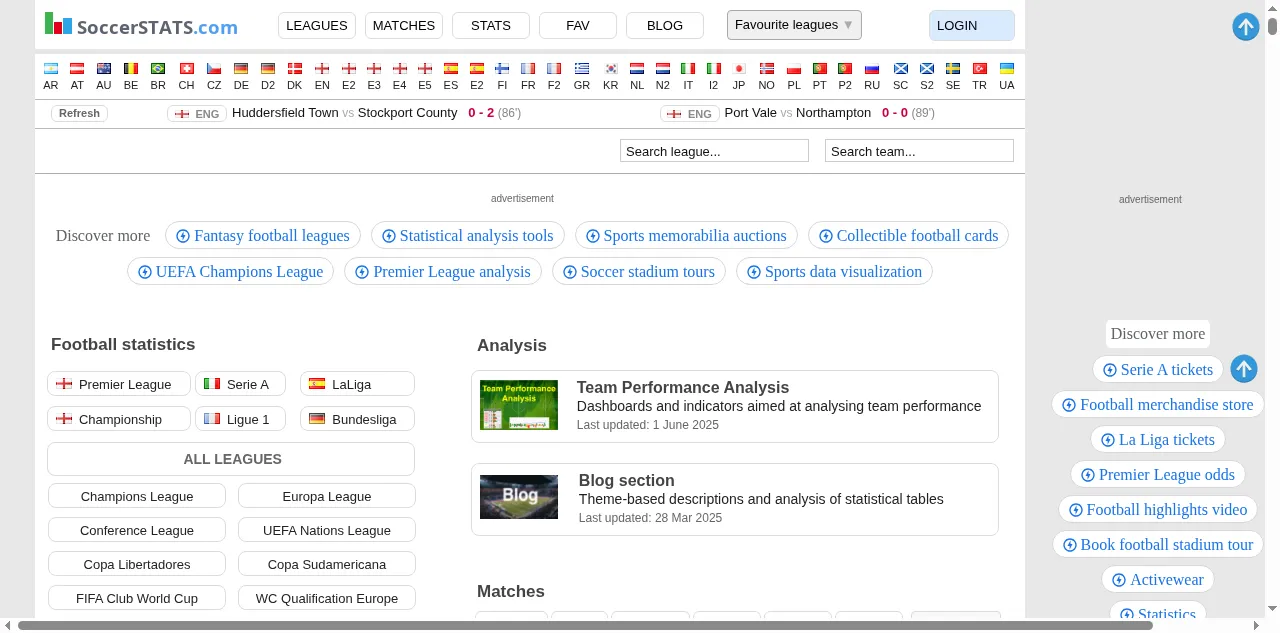Open the Brazil flag labelled BR
This screenshot has width=1280, height=633.
(158, 69)
